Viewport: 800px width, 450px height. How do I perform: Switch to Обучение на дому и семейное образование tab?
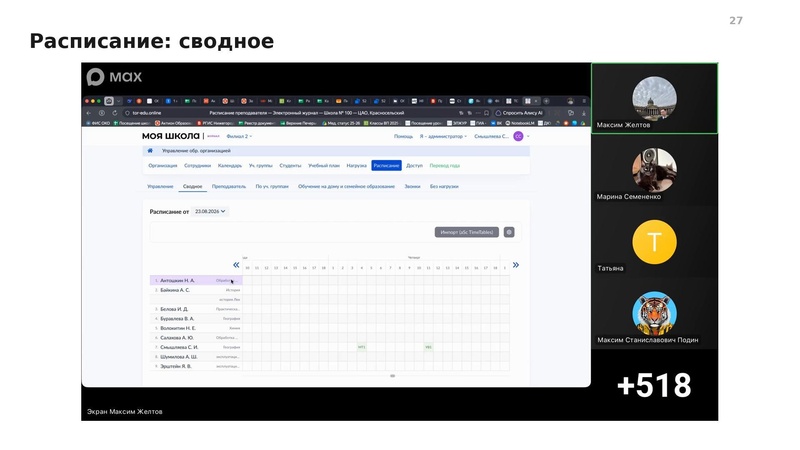346,186
